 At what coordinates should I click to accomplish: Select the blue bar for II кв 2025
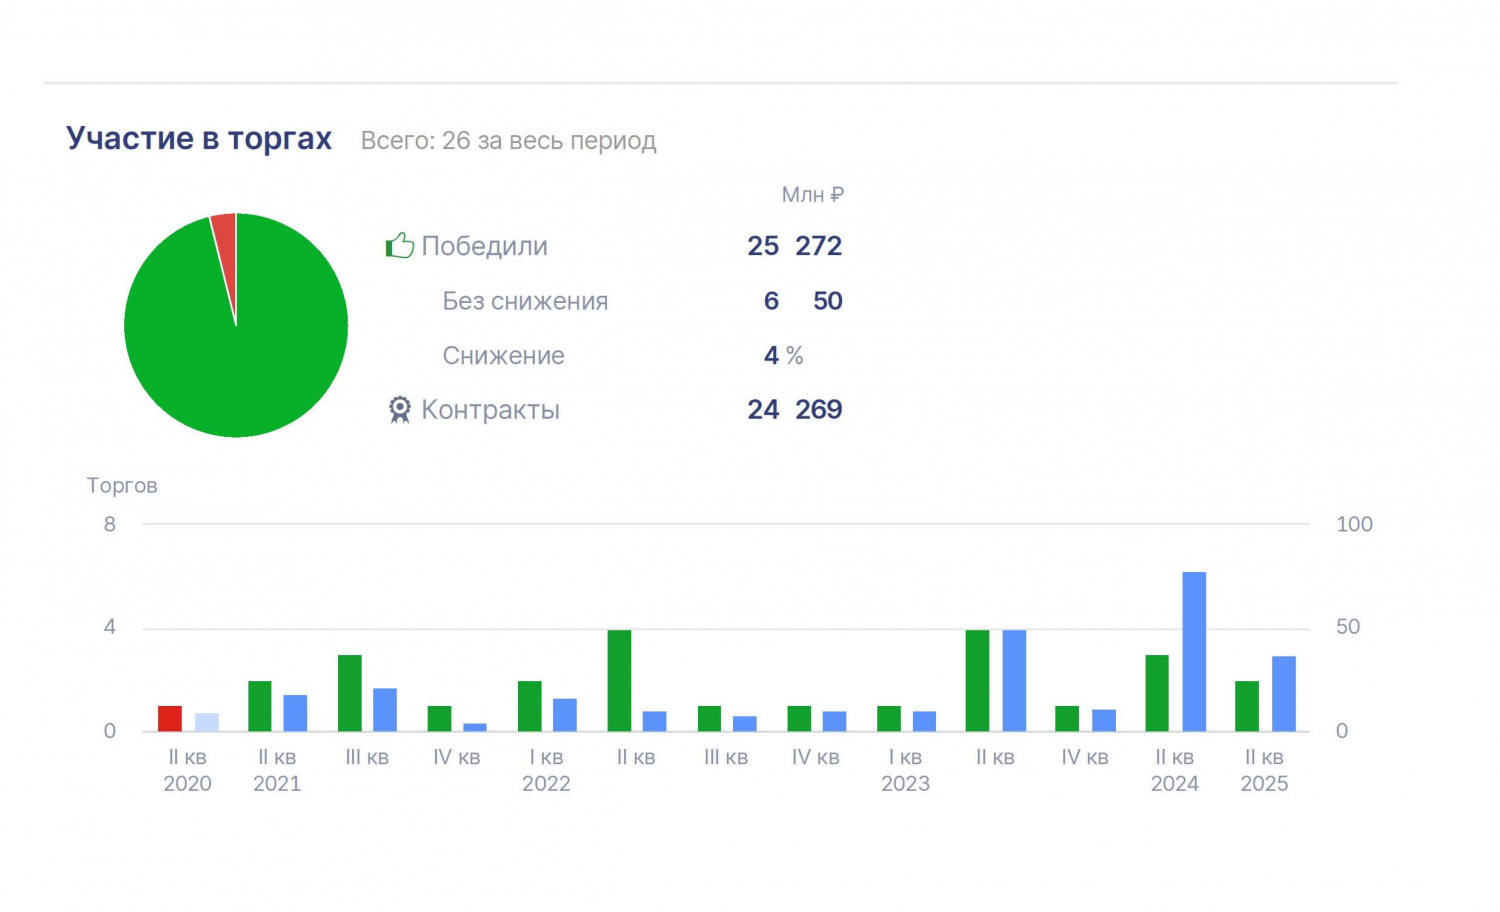1284,694
